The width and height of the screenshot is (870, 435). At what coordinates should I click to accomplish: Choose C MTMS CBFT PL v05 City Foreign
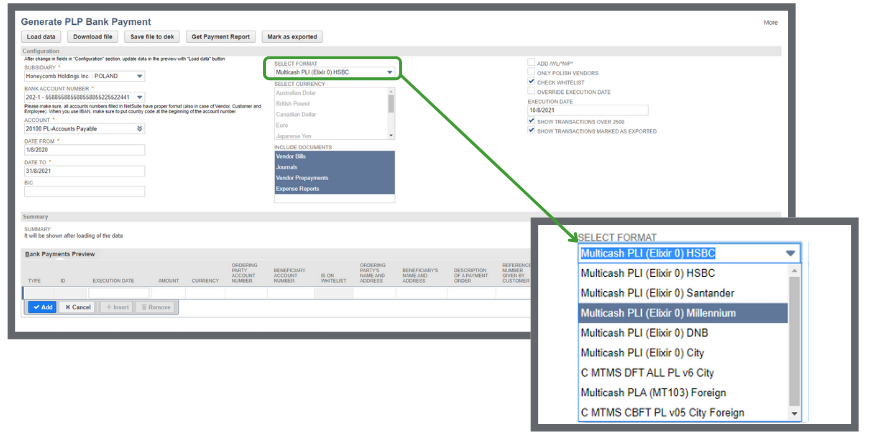click(683, 413)
